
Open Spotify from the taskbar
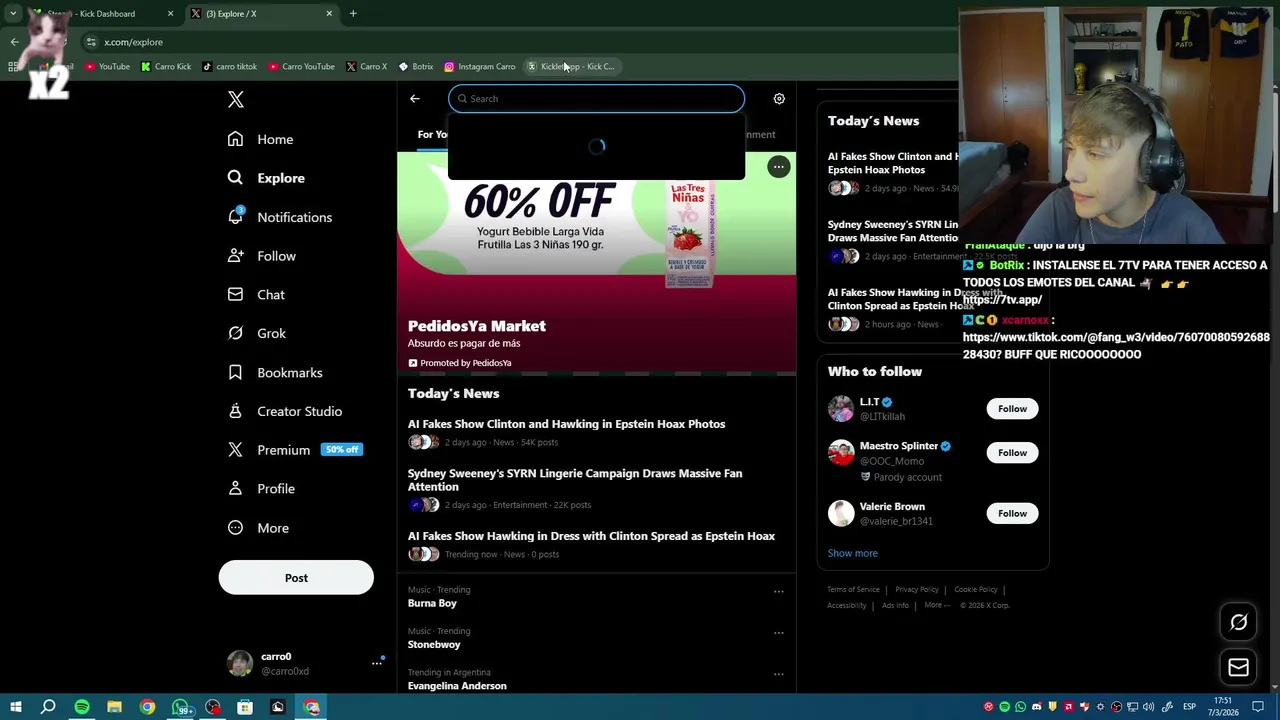(x=82, y=707)
